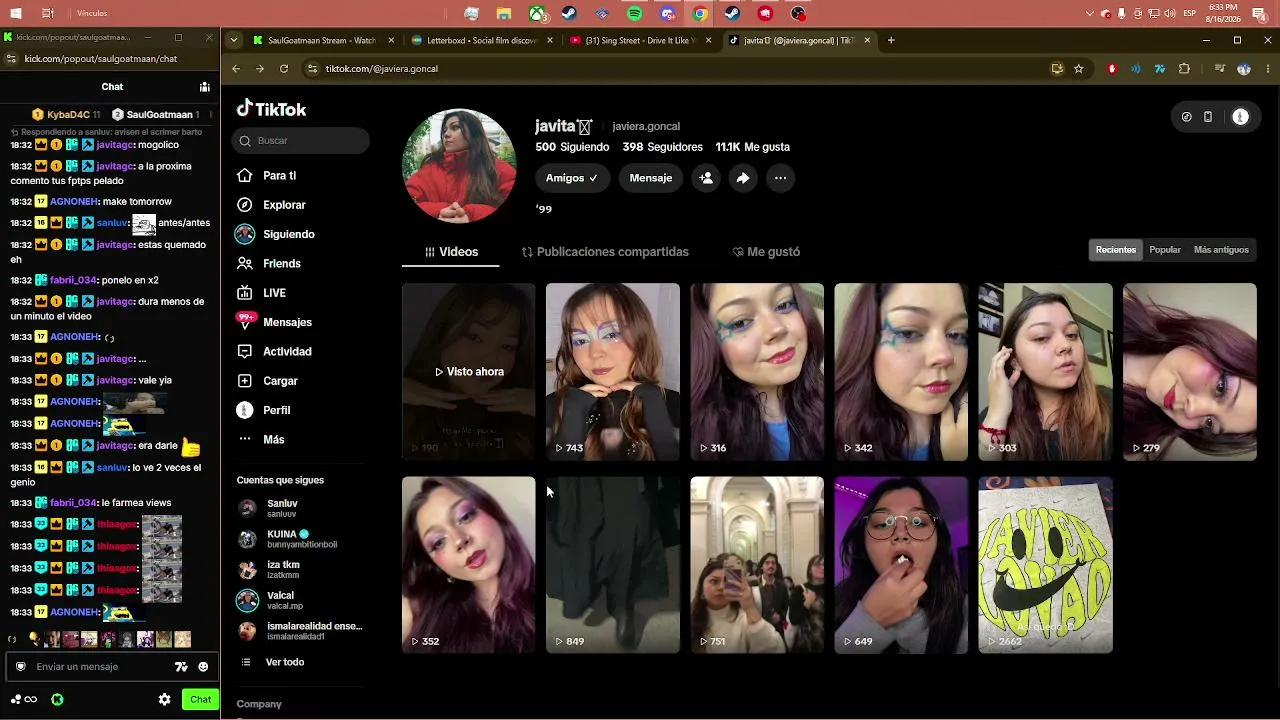Open the video with 743 views
Screen dimensions: 1280x720
(613, 372)
